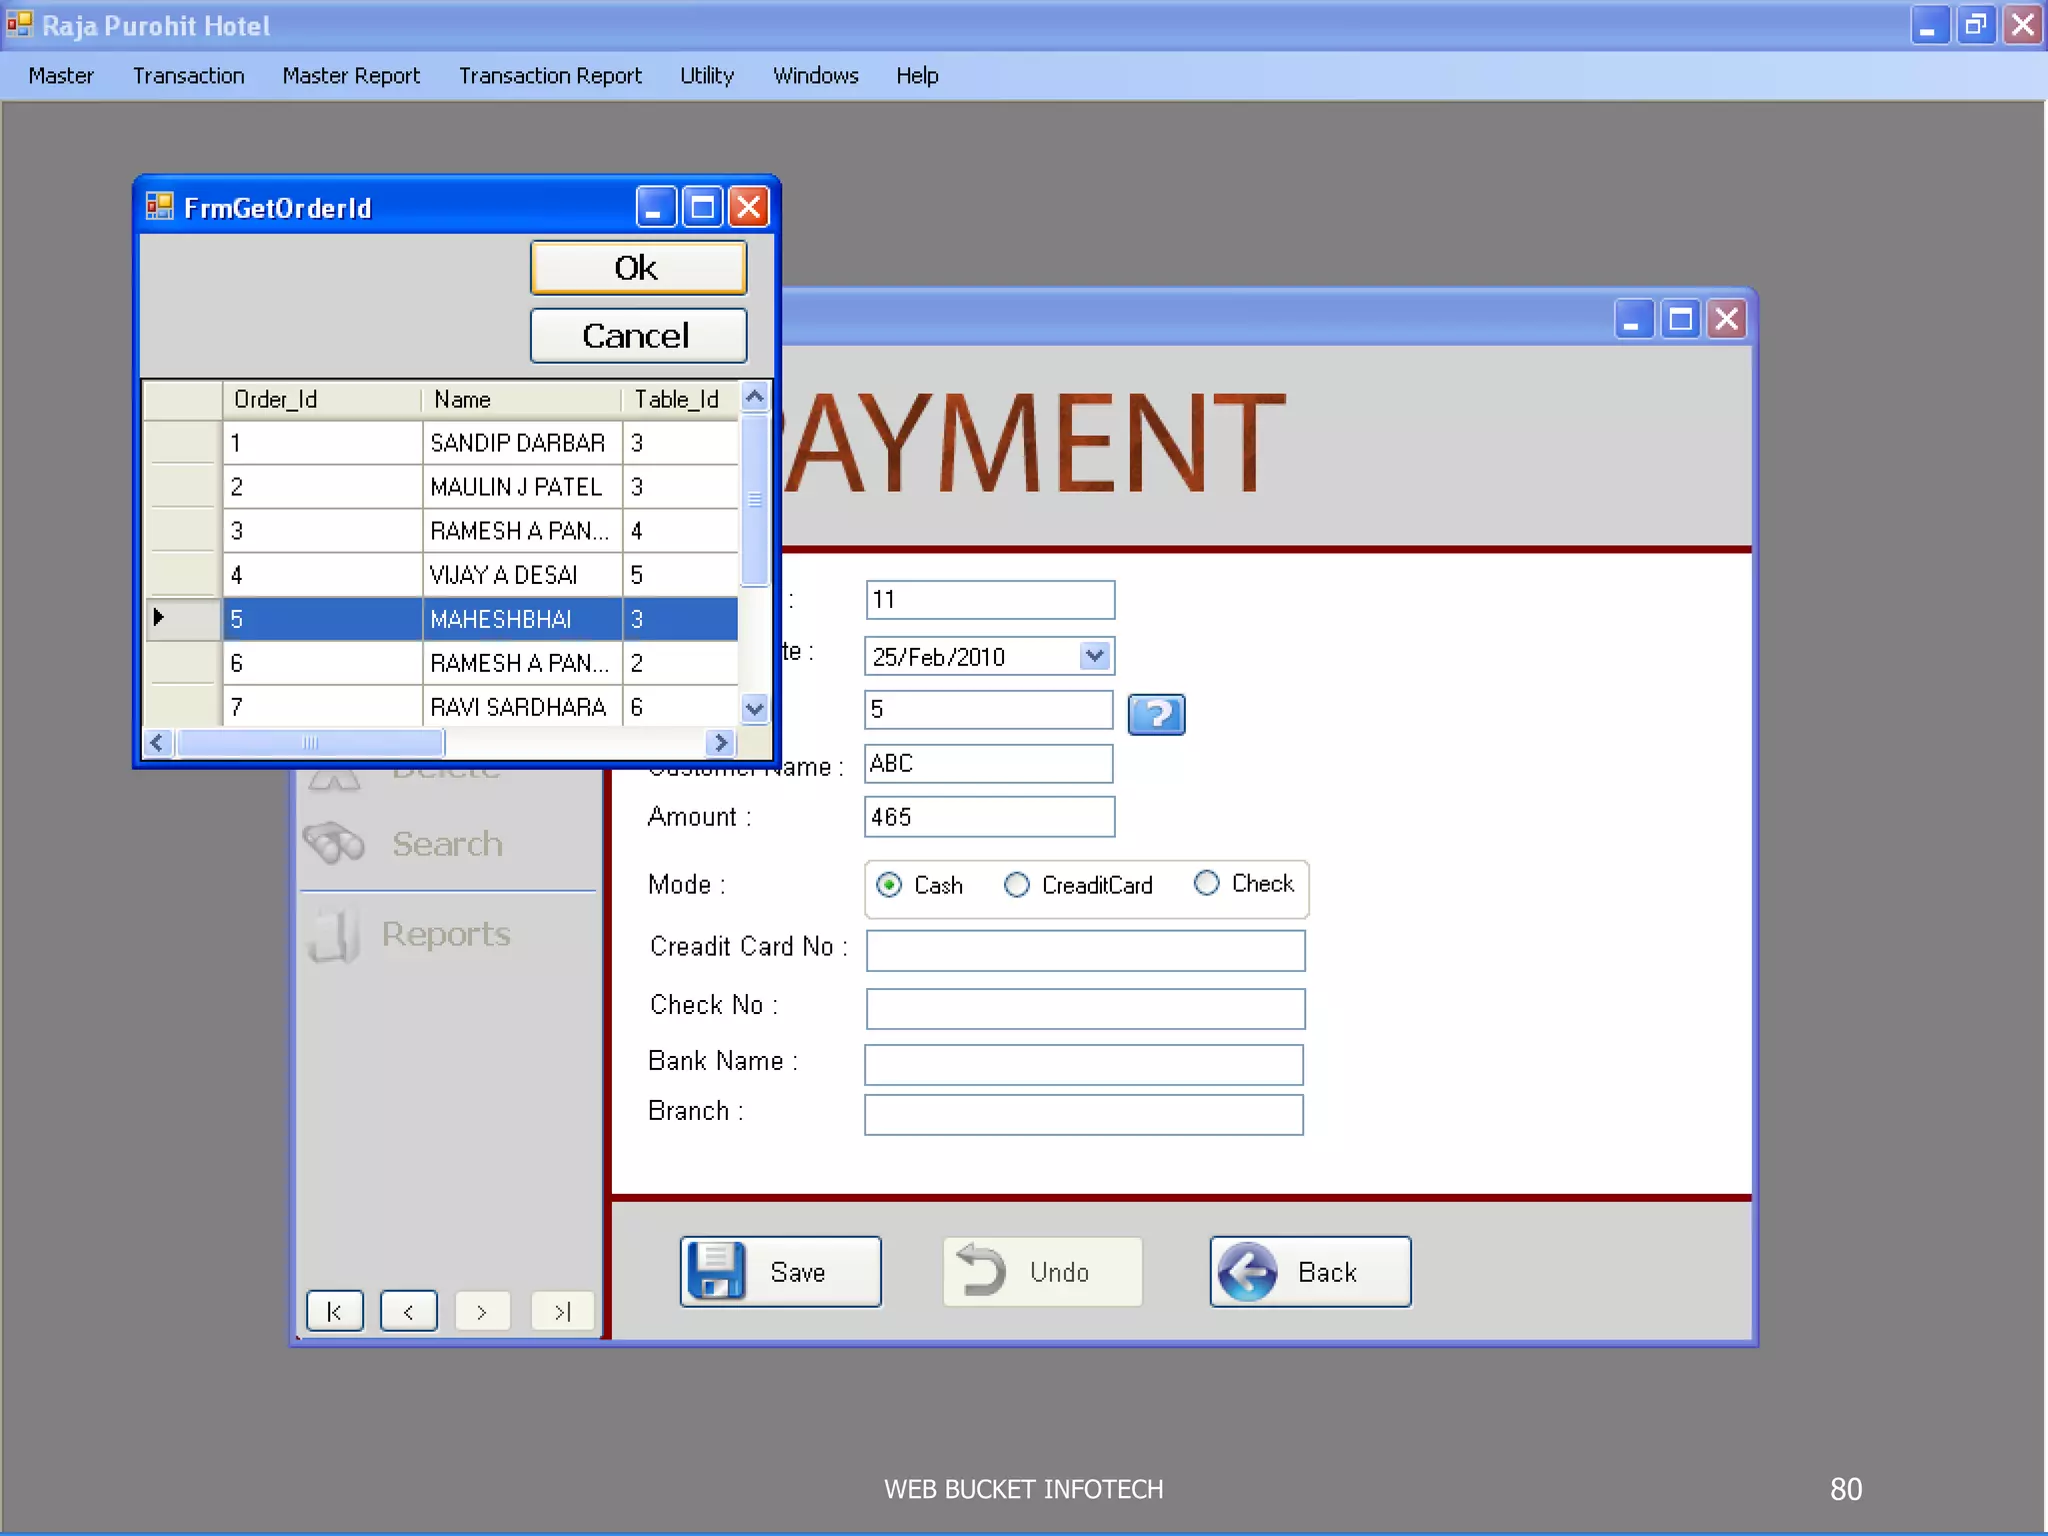
Task: Open the Transaction menu
Action: click(188, 76)
